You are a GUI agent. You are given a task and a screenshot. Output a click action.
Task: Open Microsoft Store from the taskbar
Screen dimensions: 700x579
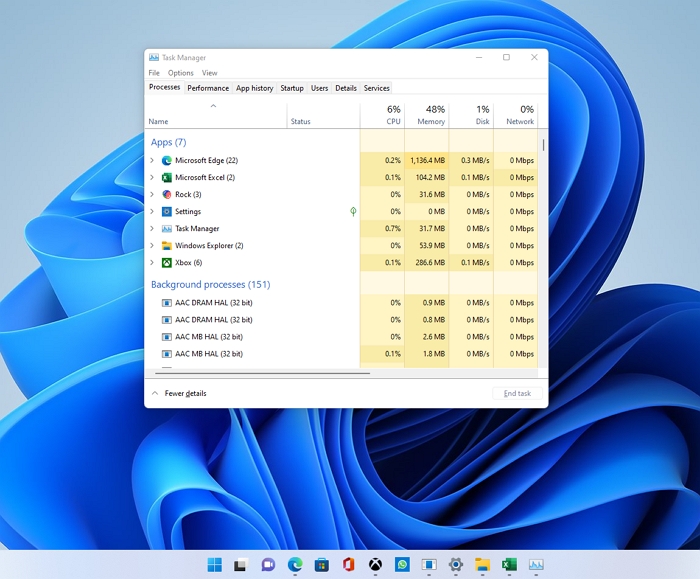321,565
